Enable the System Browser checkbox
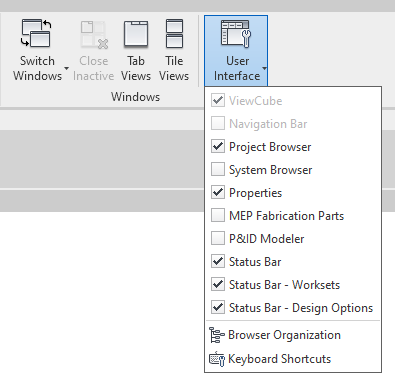This screenshot has height=378, width=395. (218, 170)
